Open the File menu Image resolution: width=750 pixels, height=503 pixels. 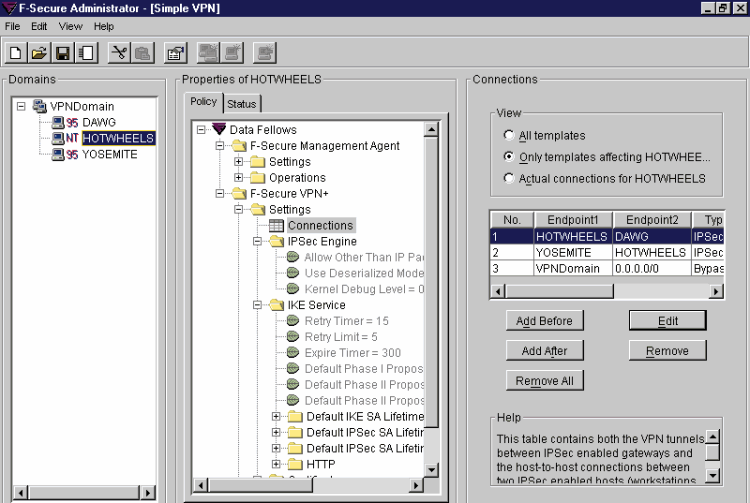point(12,26)
